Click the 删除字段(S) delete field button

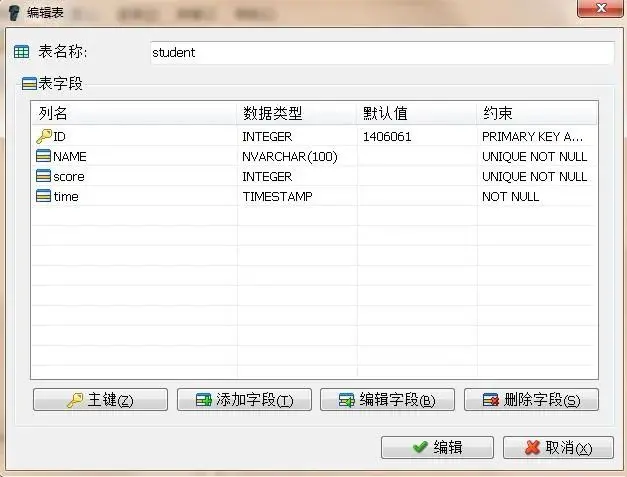tap(531, 399)
